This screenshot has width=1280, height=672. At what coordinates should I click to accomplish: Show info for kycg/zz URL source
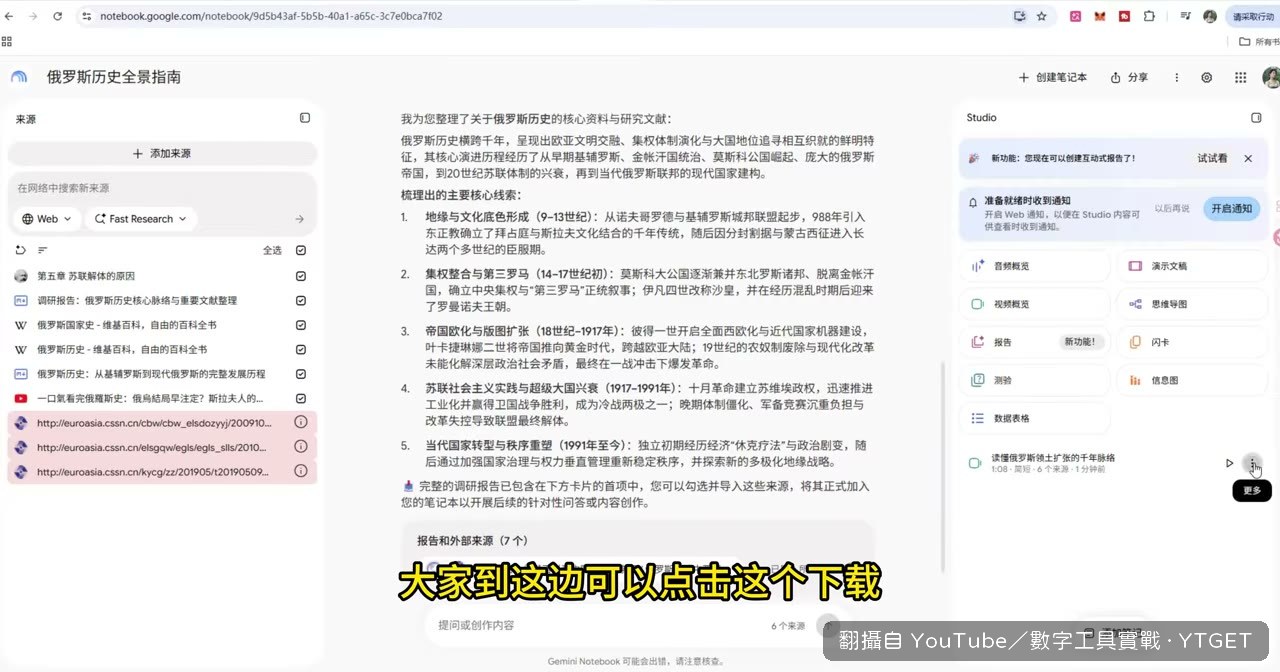click(301, 472)
